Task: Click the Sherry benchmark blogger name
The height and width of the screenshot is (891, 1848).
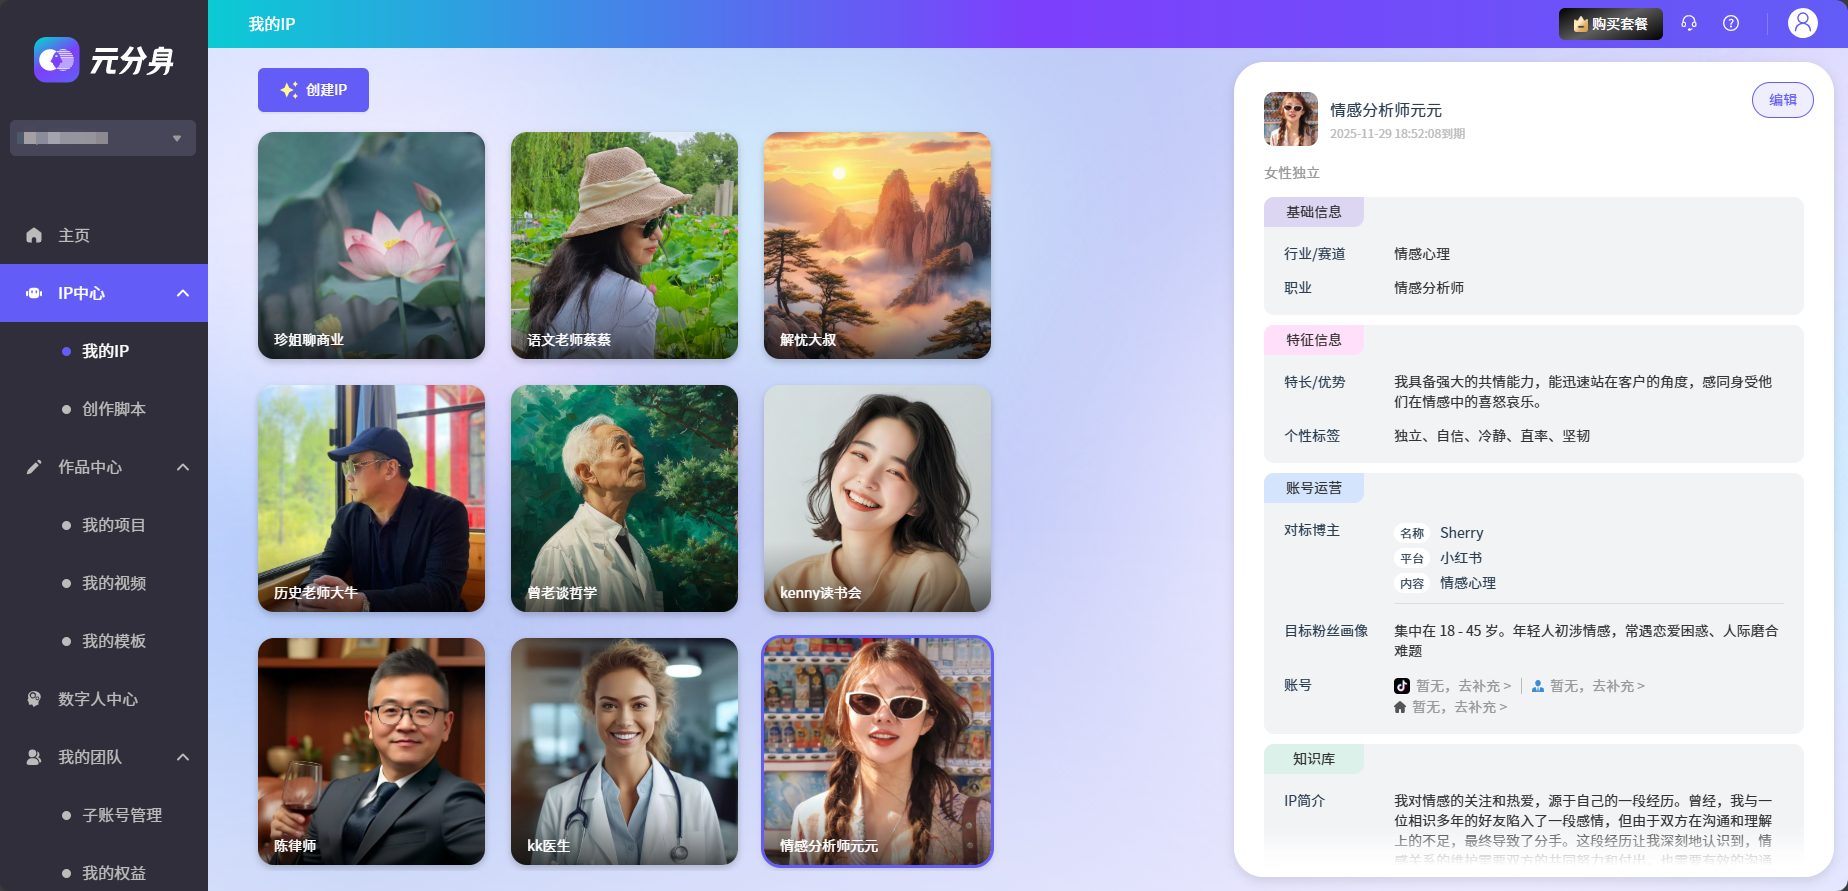Action: point(1462,533)
